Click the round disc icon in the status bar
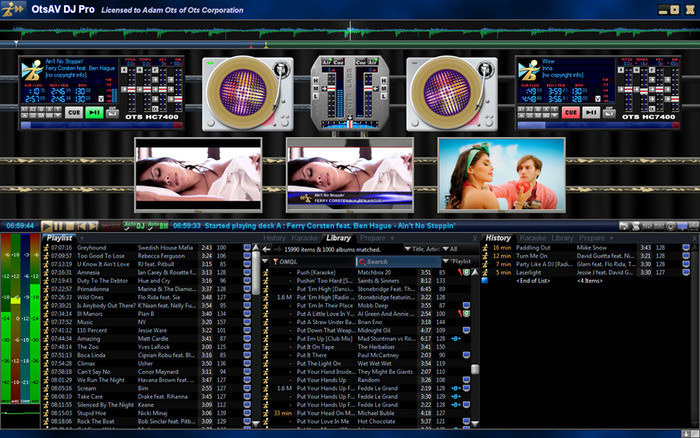Image resolution: width=700 pixels, height=438 pixels. pos(671,226)
